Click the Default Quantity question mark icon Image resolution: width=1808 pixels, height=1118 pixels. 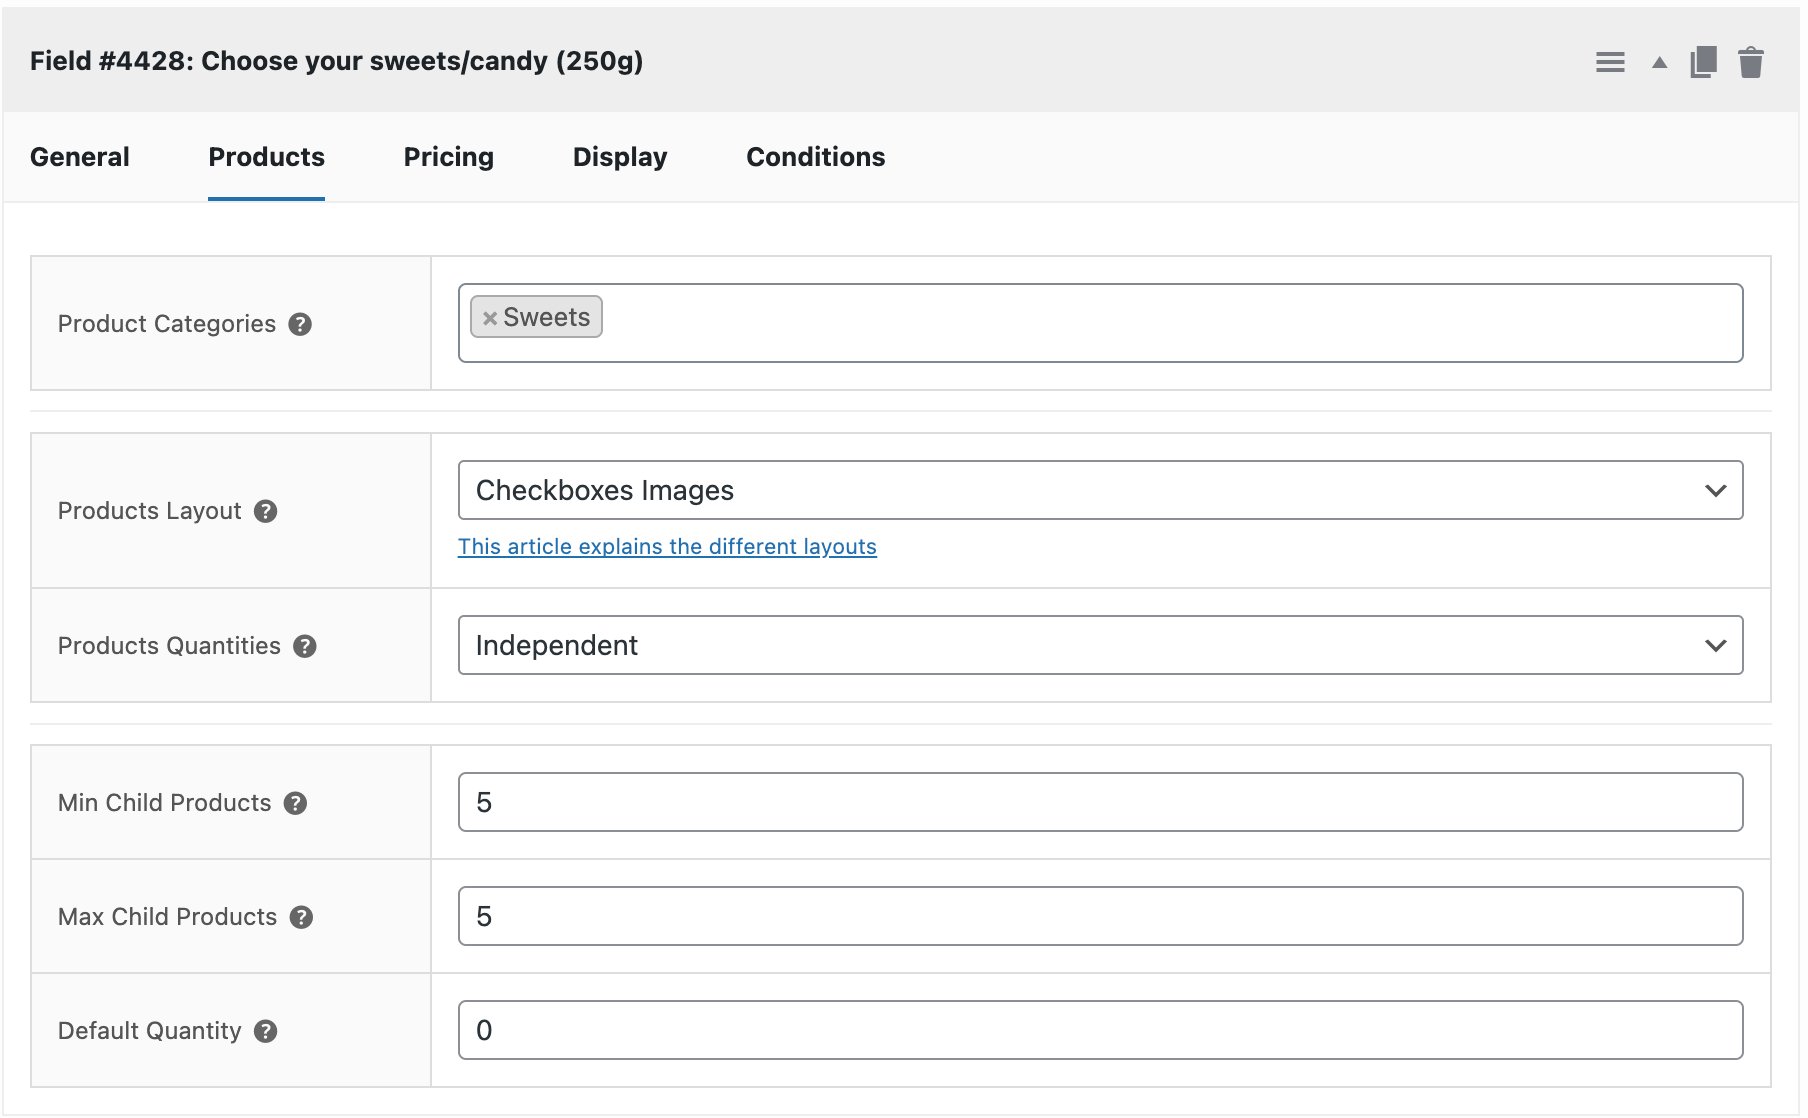(266, 1031)
